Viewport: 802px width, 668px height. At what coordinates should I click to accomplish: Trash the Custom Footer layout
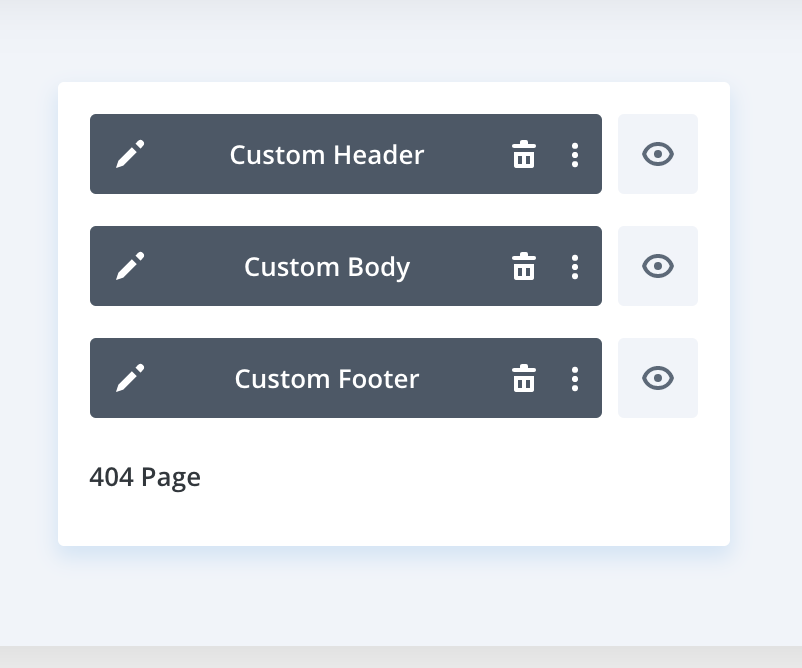(524, 378)
